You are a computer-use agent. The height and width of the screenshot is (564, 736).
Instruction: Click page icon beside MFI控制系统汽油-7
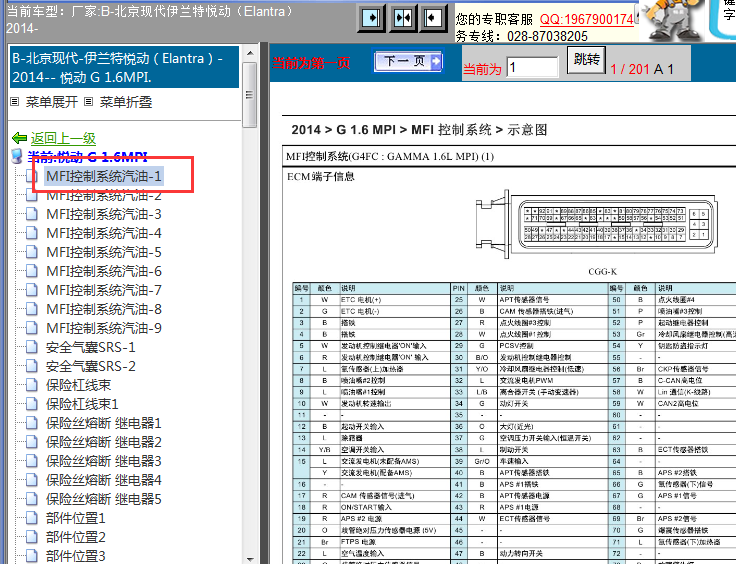(x=32, y=290)
